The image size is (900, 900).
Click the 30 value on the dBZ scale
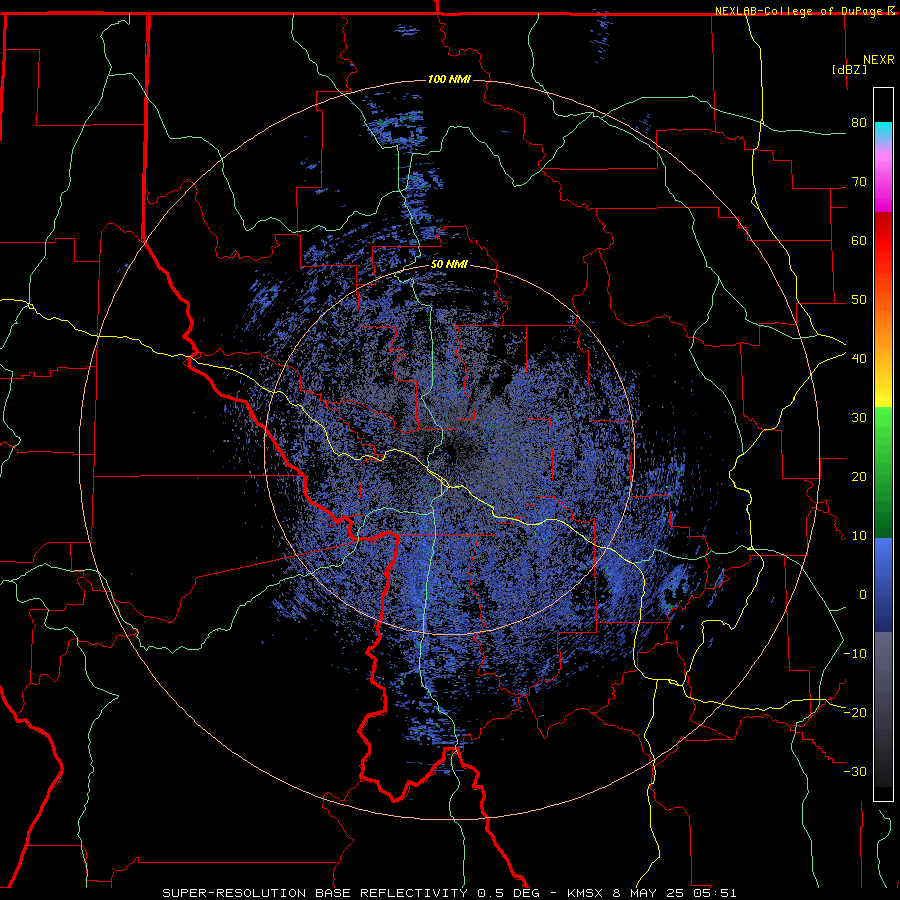859,417
